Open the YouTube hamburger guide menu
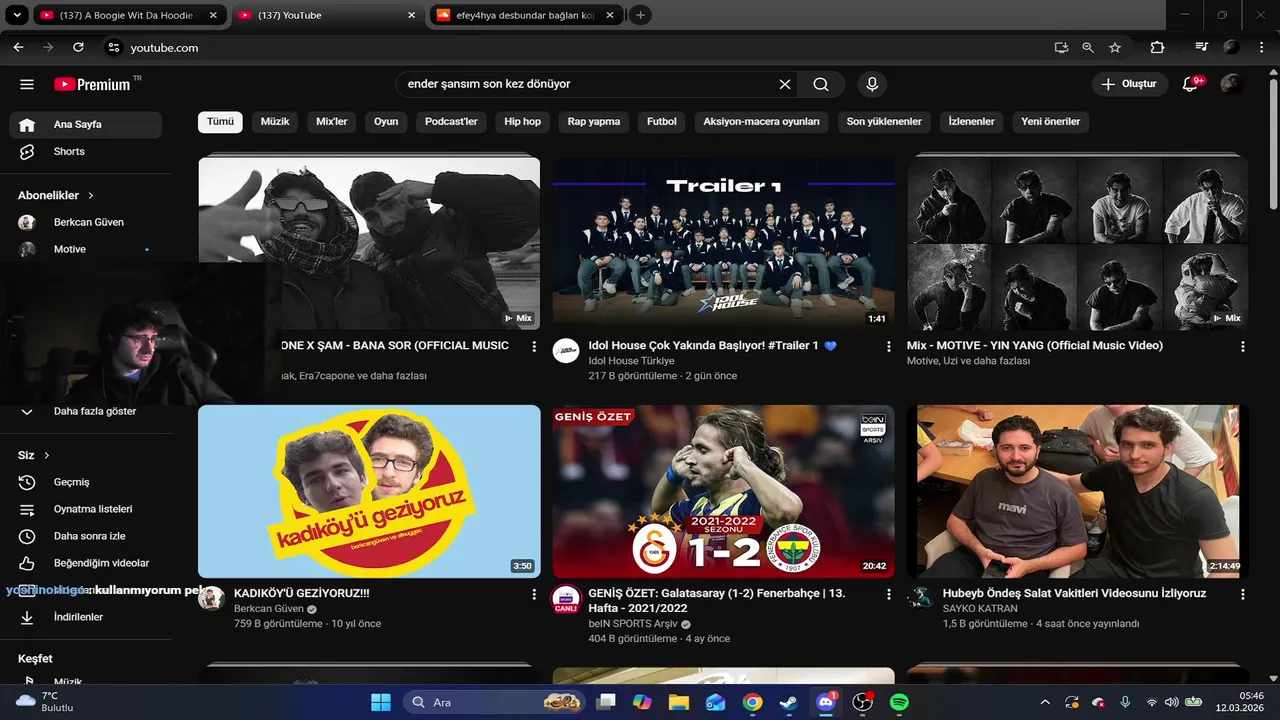 (x=27, y=85)
